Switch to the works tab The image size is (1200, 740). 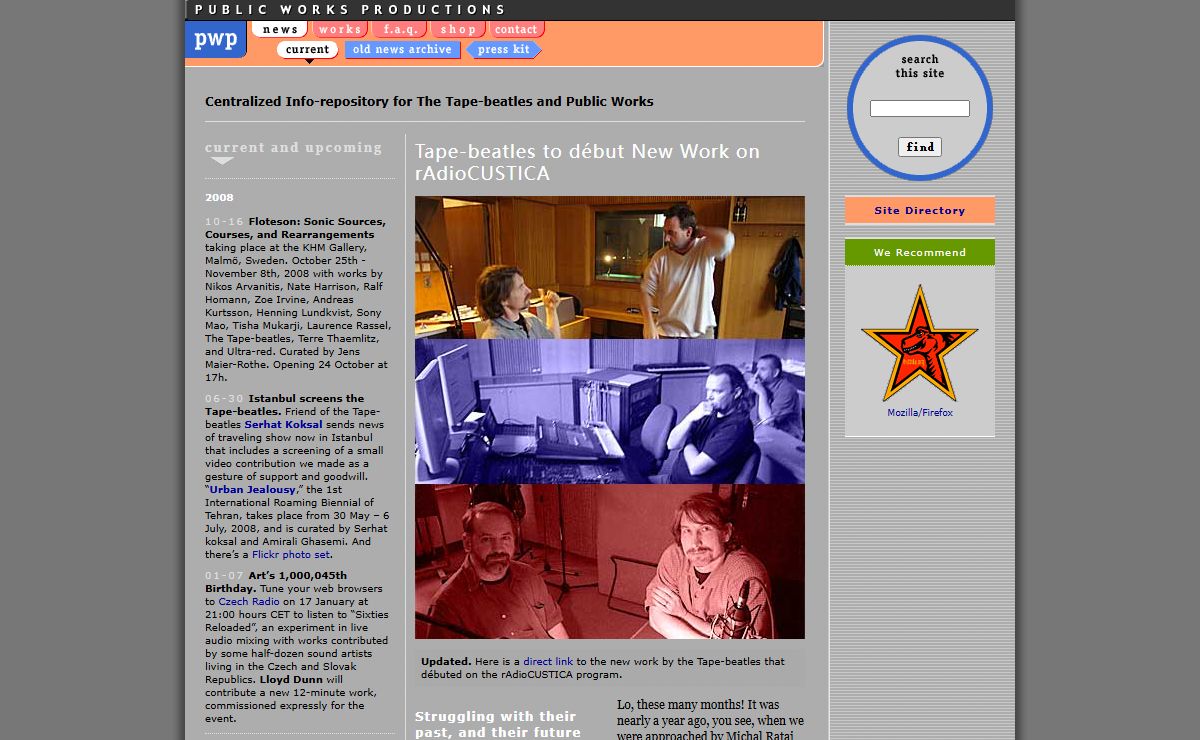[340, 29]
